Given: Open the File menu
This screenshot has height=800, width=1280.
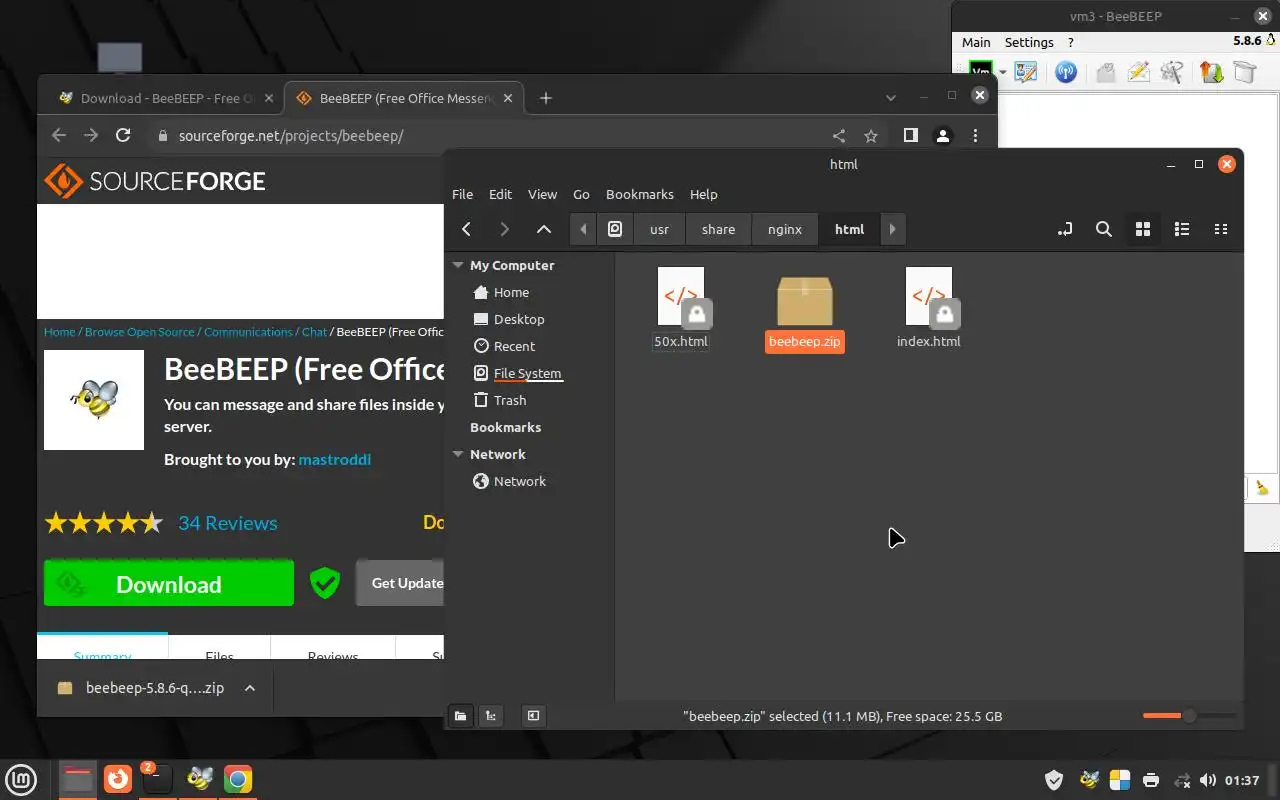Looking at the screenshot, I should (462, 194).
